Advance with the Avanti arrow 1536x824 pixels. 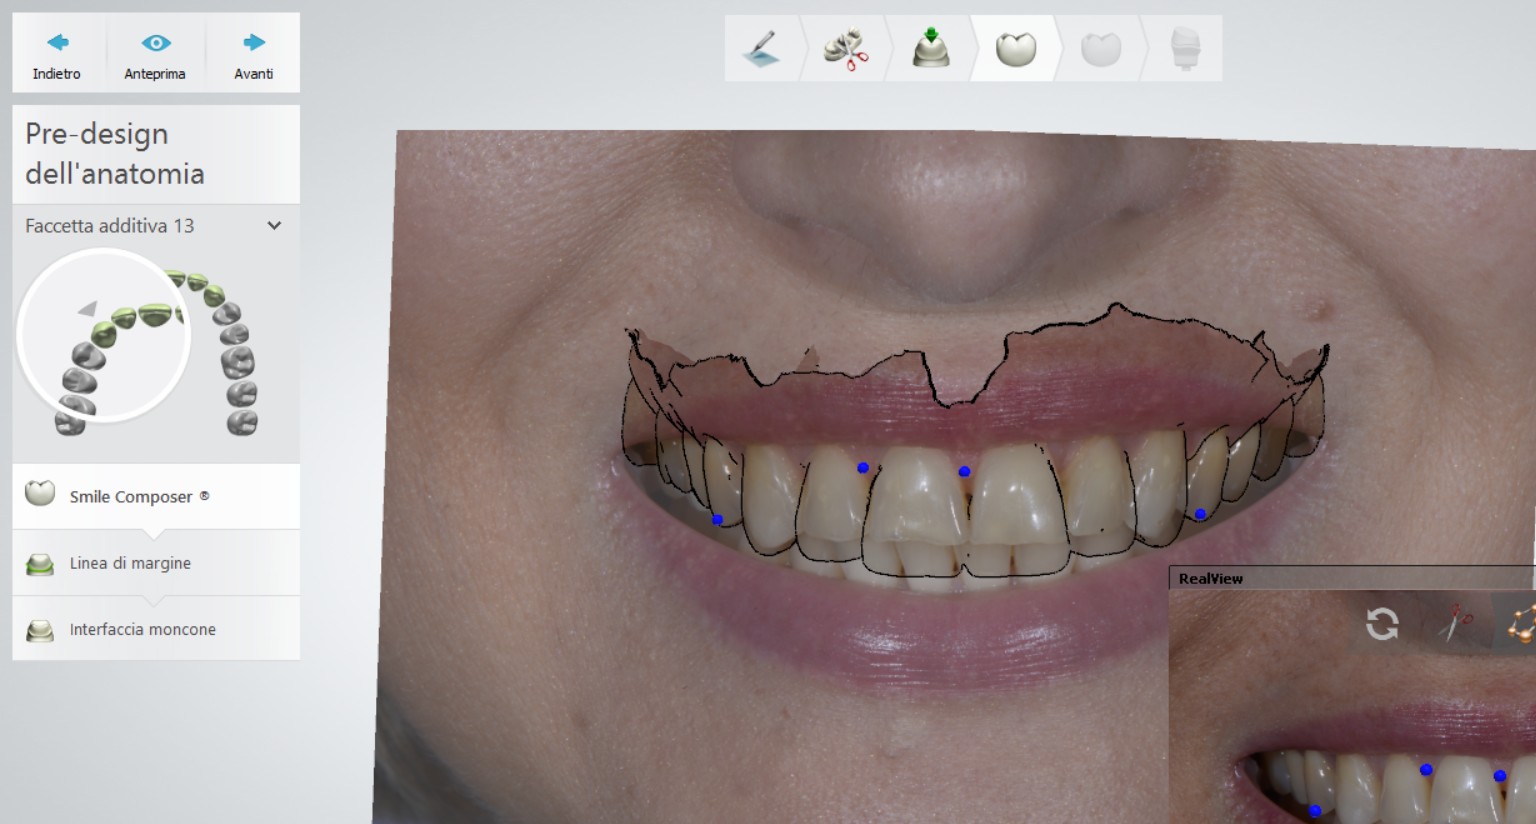coord(254,54)
